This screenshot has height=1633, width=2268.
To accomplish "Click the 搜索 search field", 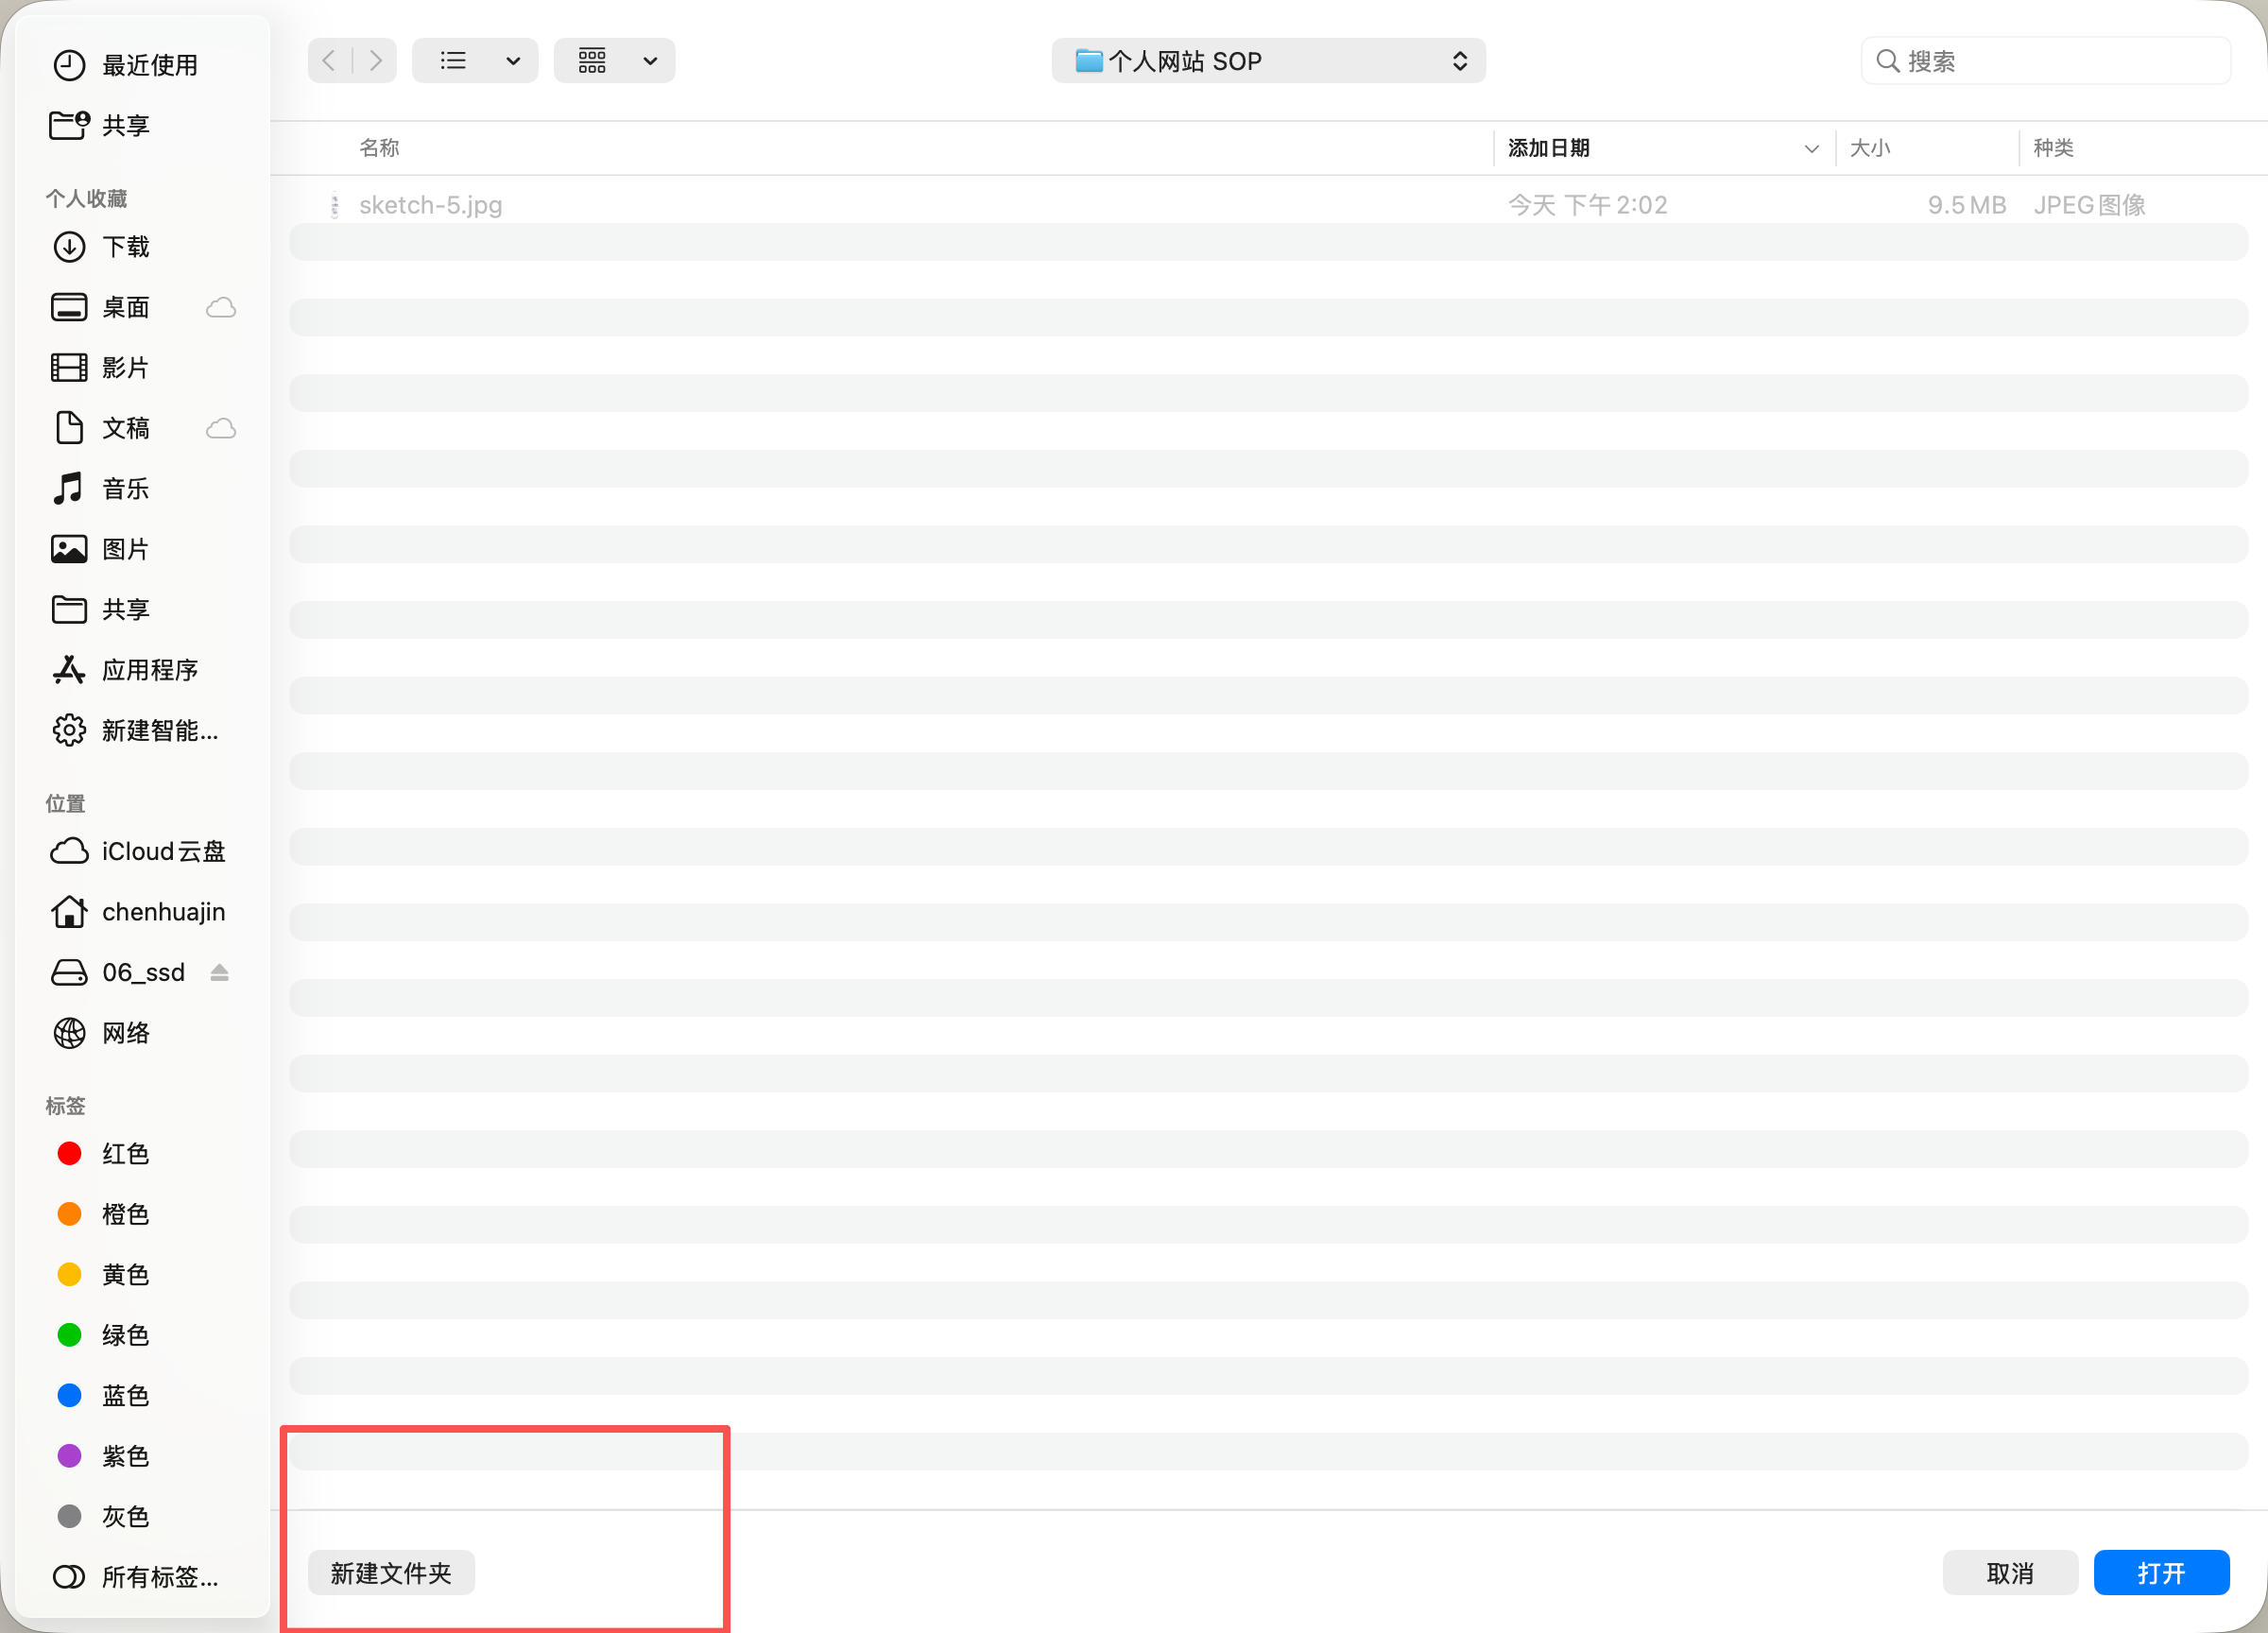I will (x=2046, y=61).
